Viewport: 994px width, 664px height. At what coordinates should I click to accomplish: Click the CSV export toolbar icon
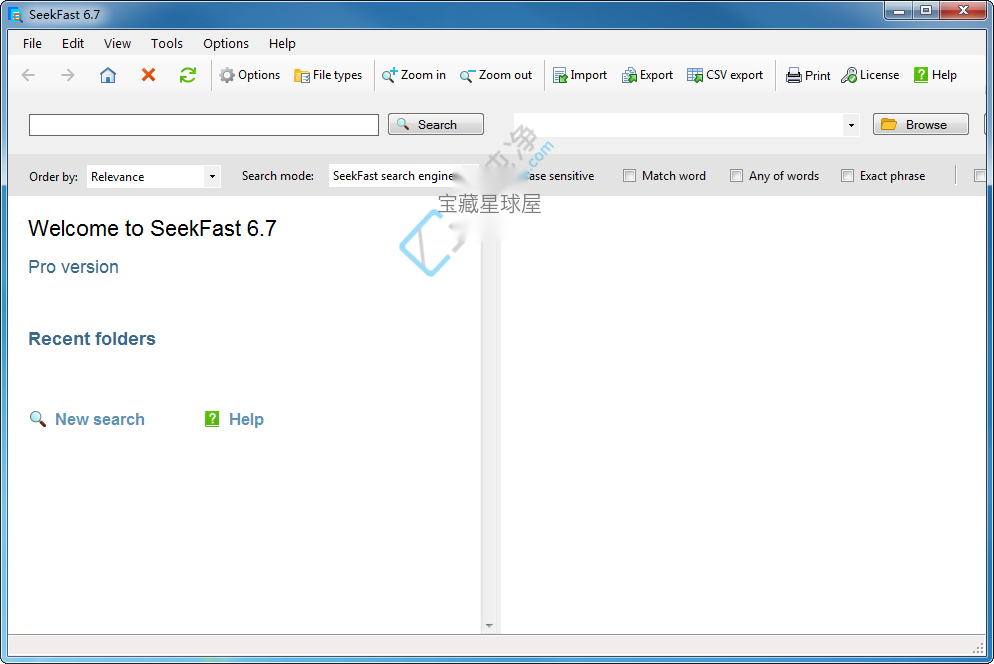point(725,75)
